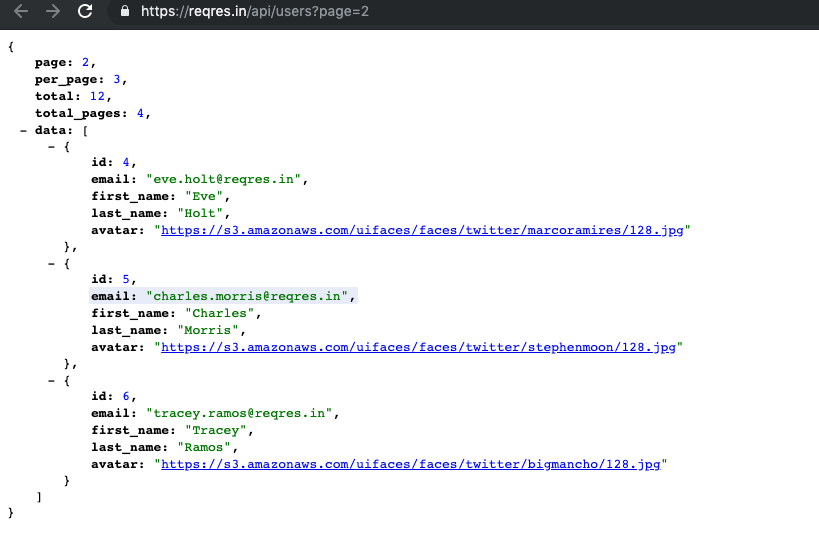
Task: Click the total value 12
Action: pyautogui.click(x=97, y=97)
